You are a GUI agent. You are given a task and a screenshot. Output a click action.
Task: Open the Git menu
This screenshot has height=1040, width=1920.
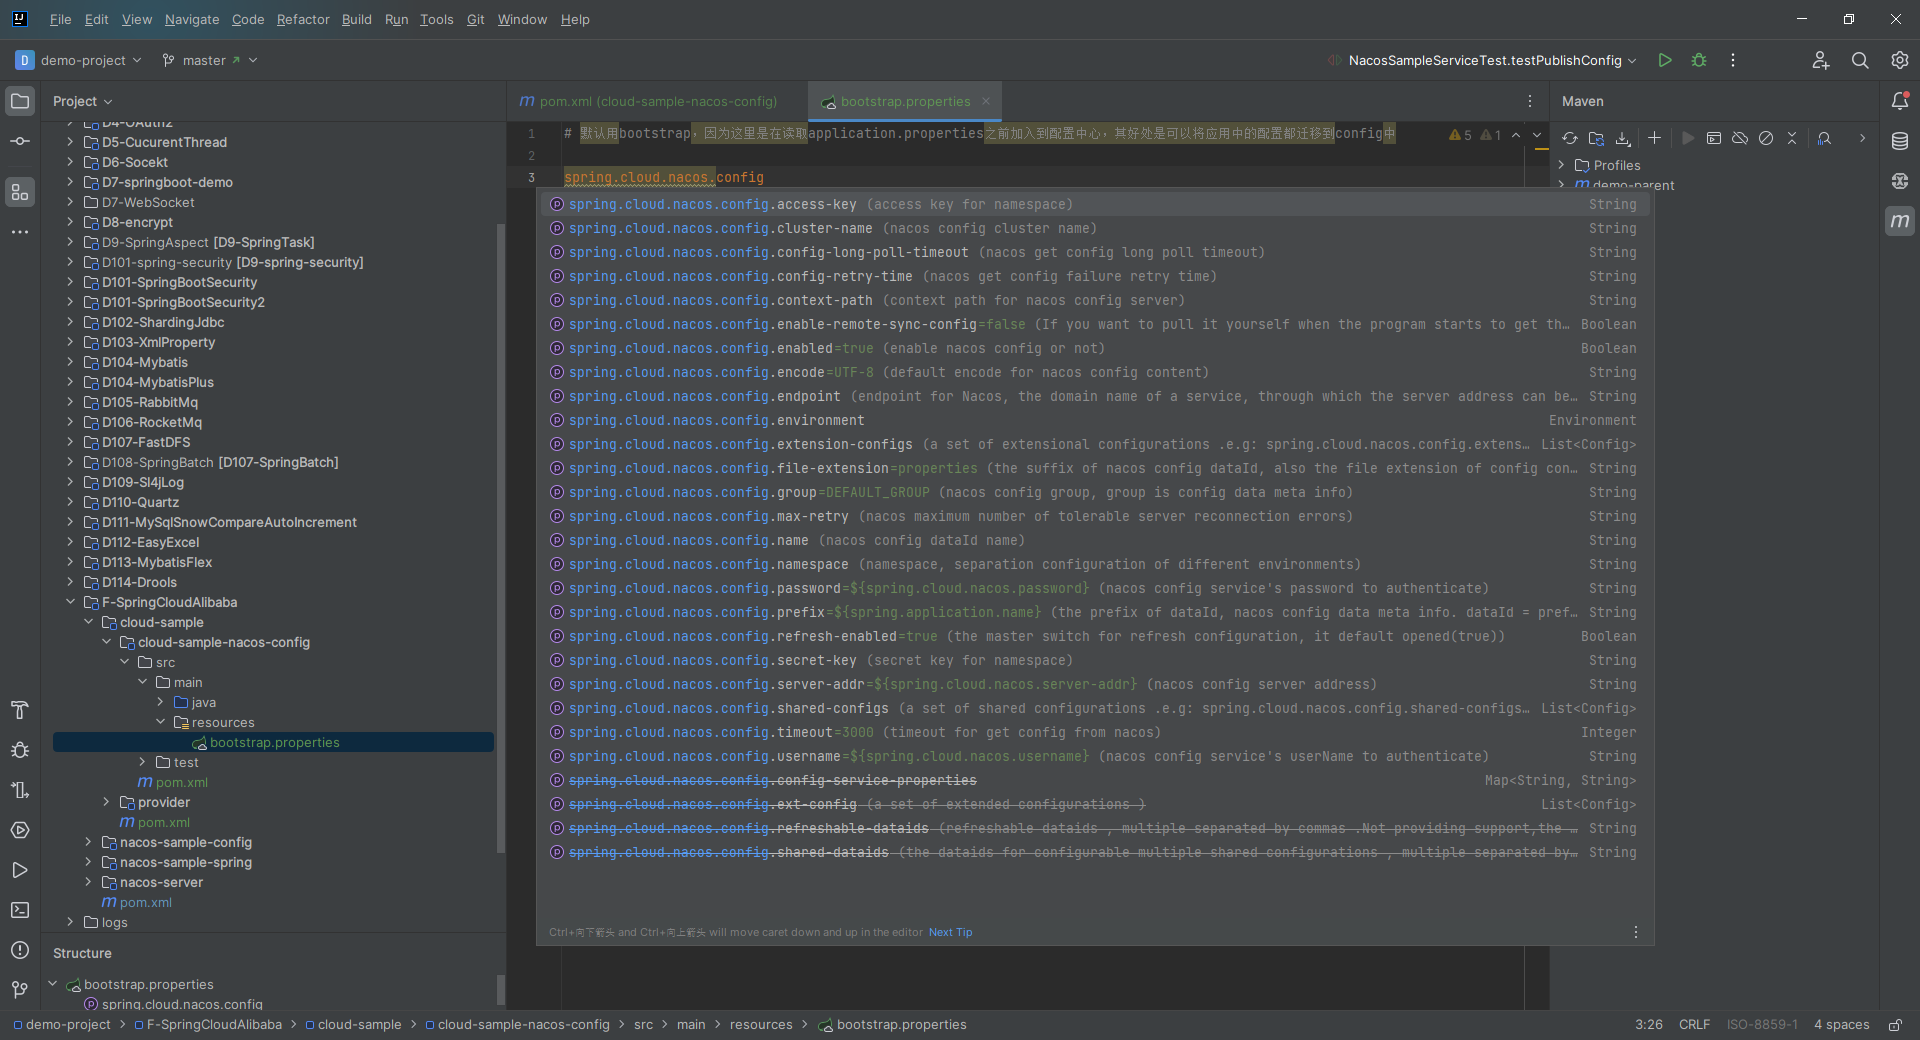point(475,19)
